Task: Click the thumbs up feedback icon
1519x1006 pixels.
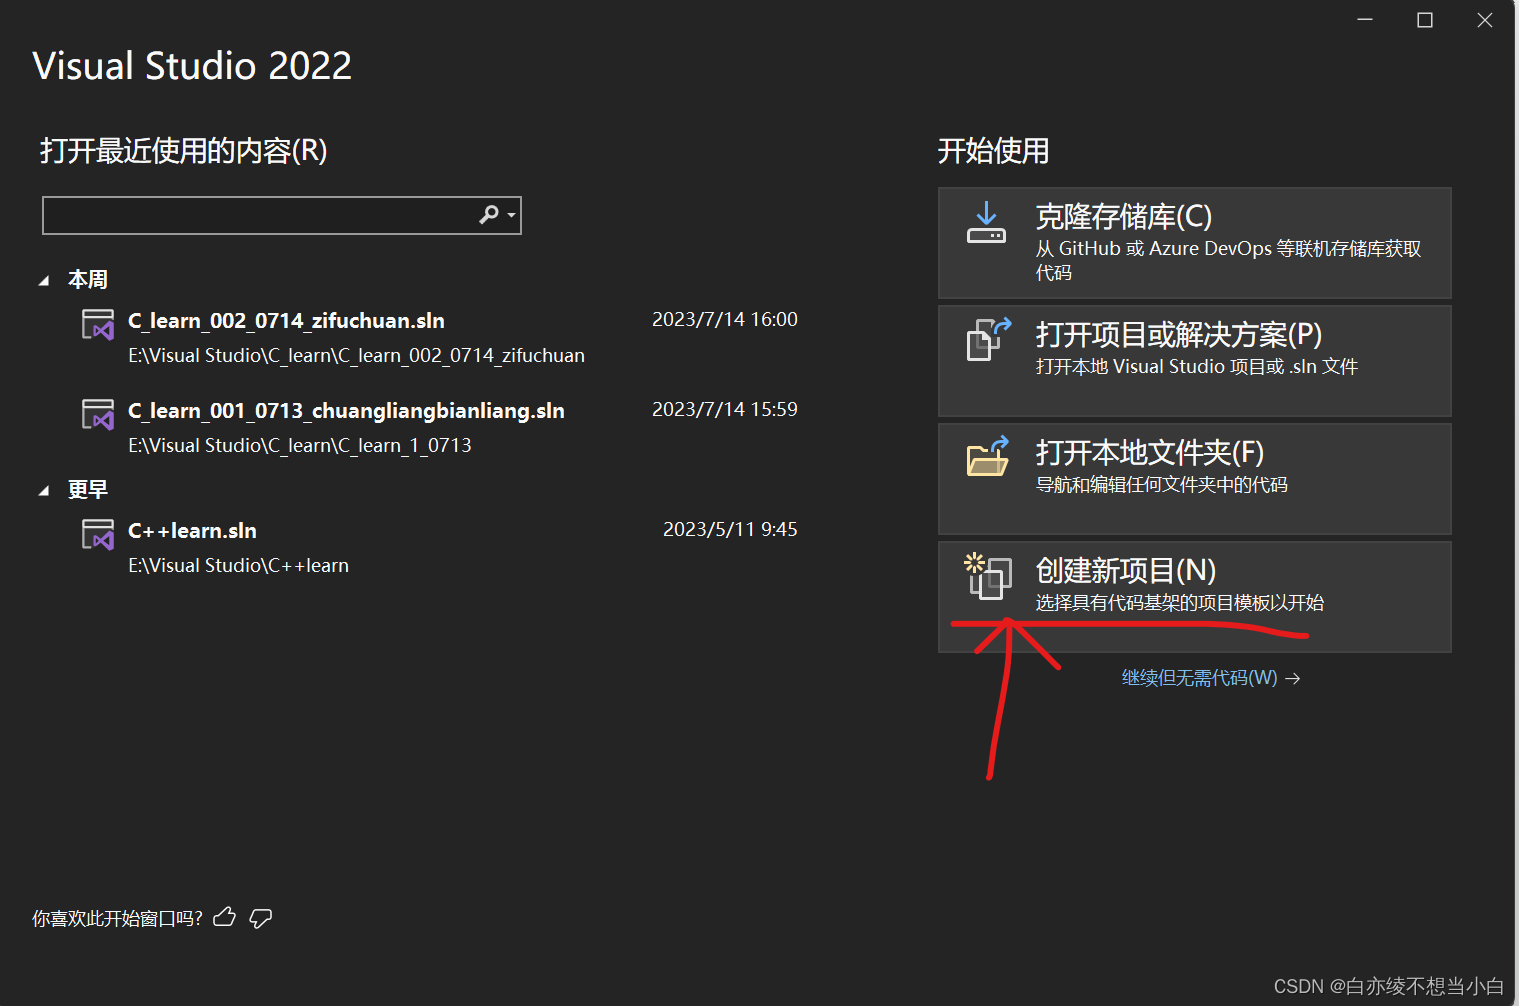Action: pyautogui.click(x=223, y=916)
